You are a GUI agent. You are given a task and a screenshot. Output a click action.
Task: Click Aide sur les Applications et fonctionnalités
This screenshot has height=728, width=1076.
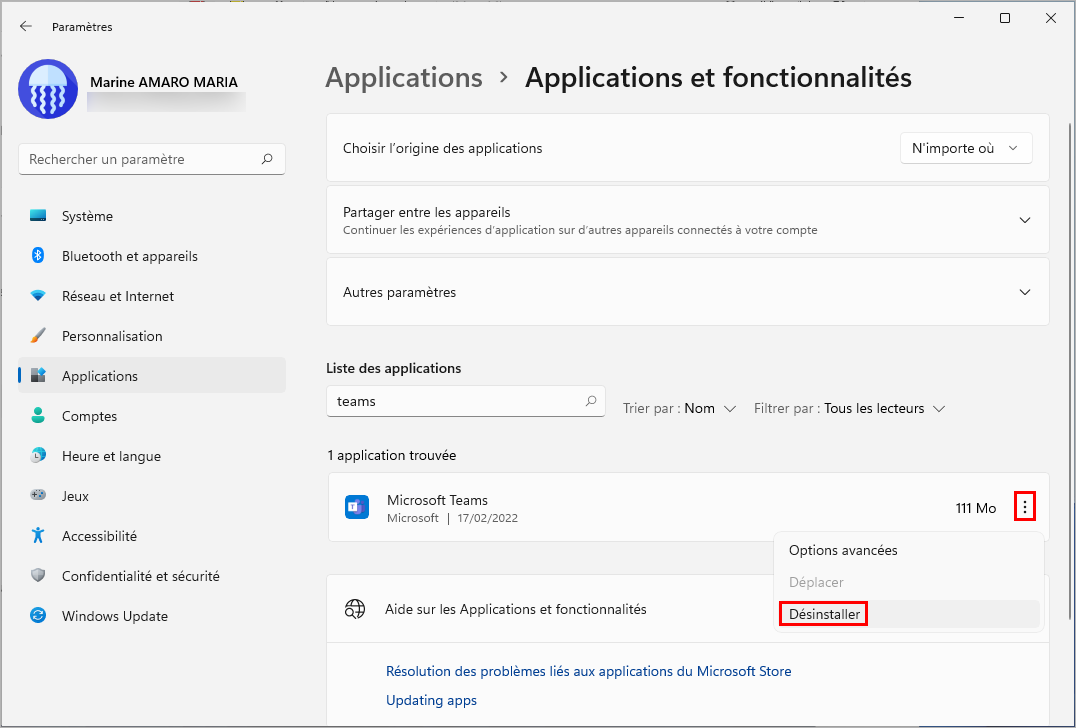pos(515,609)
